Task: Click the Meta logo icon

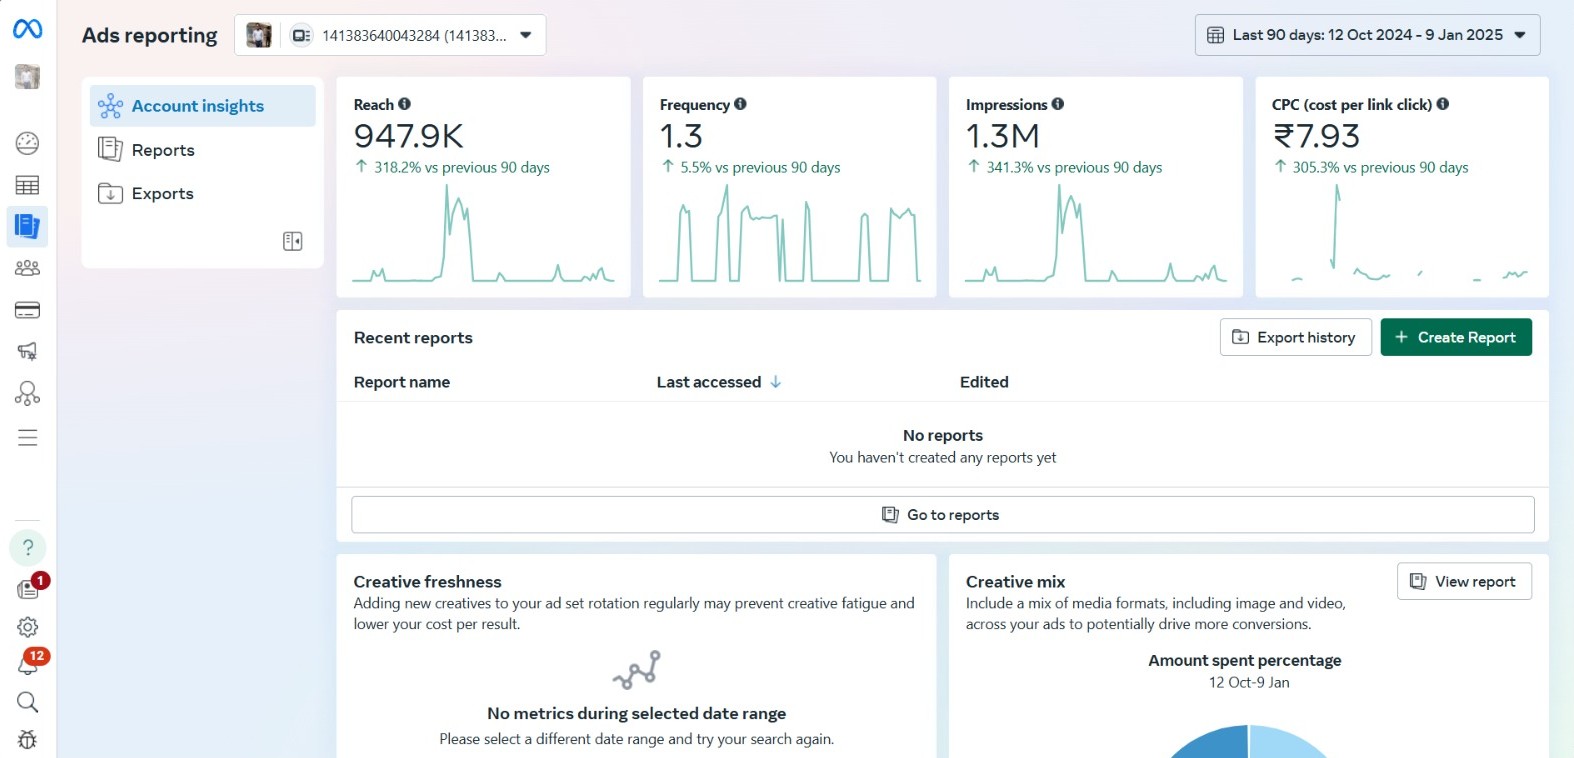Action: 27,30
